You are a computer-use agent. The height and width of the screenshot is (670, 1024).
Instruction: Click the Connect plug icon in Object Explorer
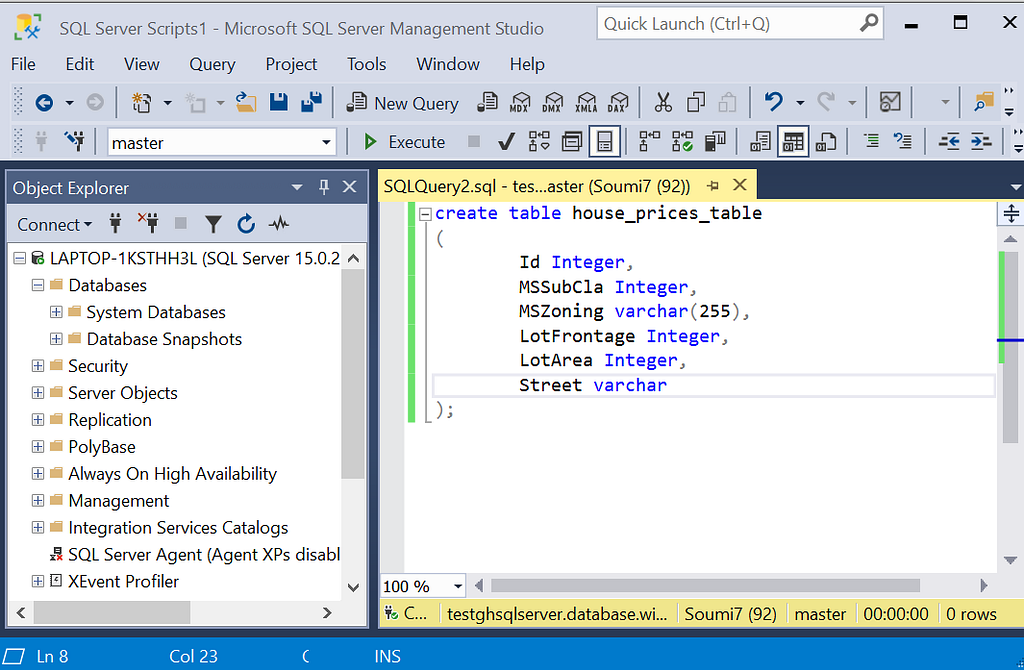(x=116, y=224)
